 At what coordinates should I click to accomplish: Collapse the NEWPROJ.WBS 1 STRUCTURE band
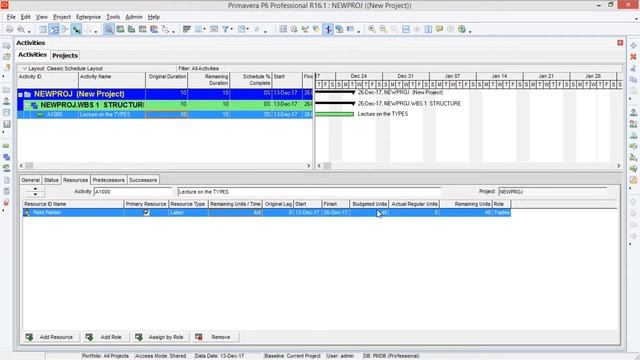pyautogui.click(x=27, y=105)
